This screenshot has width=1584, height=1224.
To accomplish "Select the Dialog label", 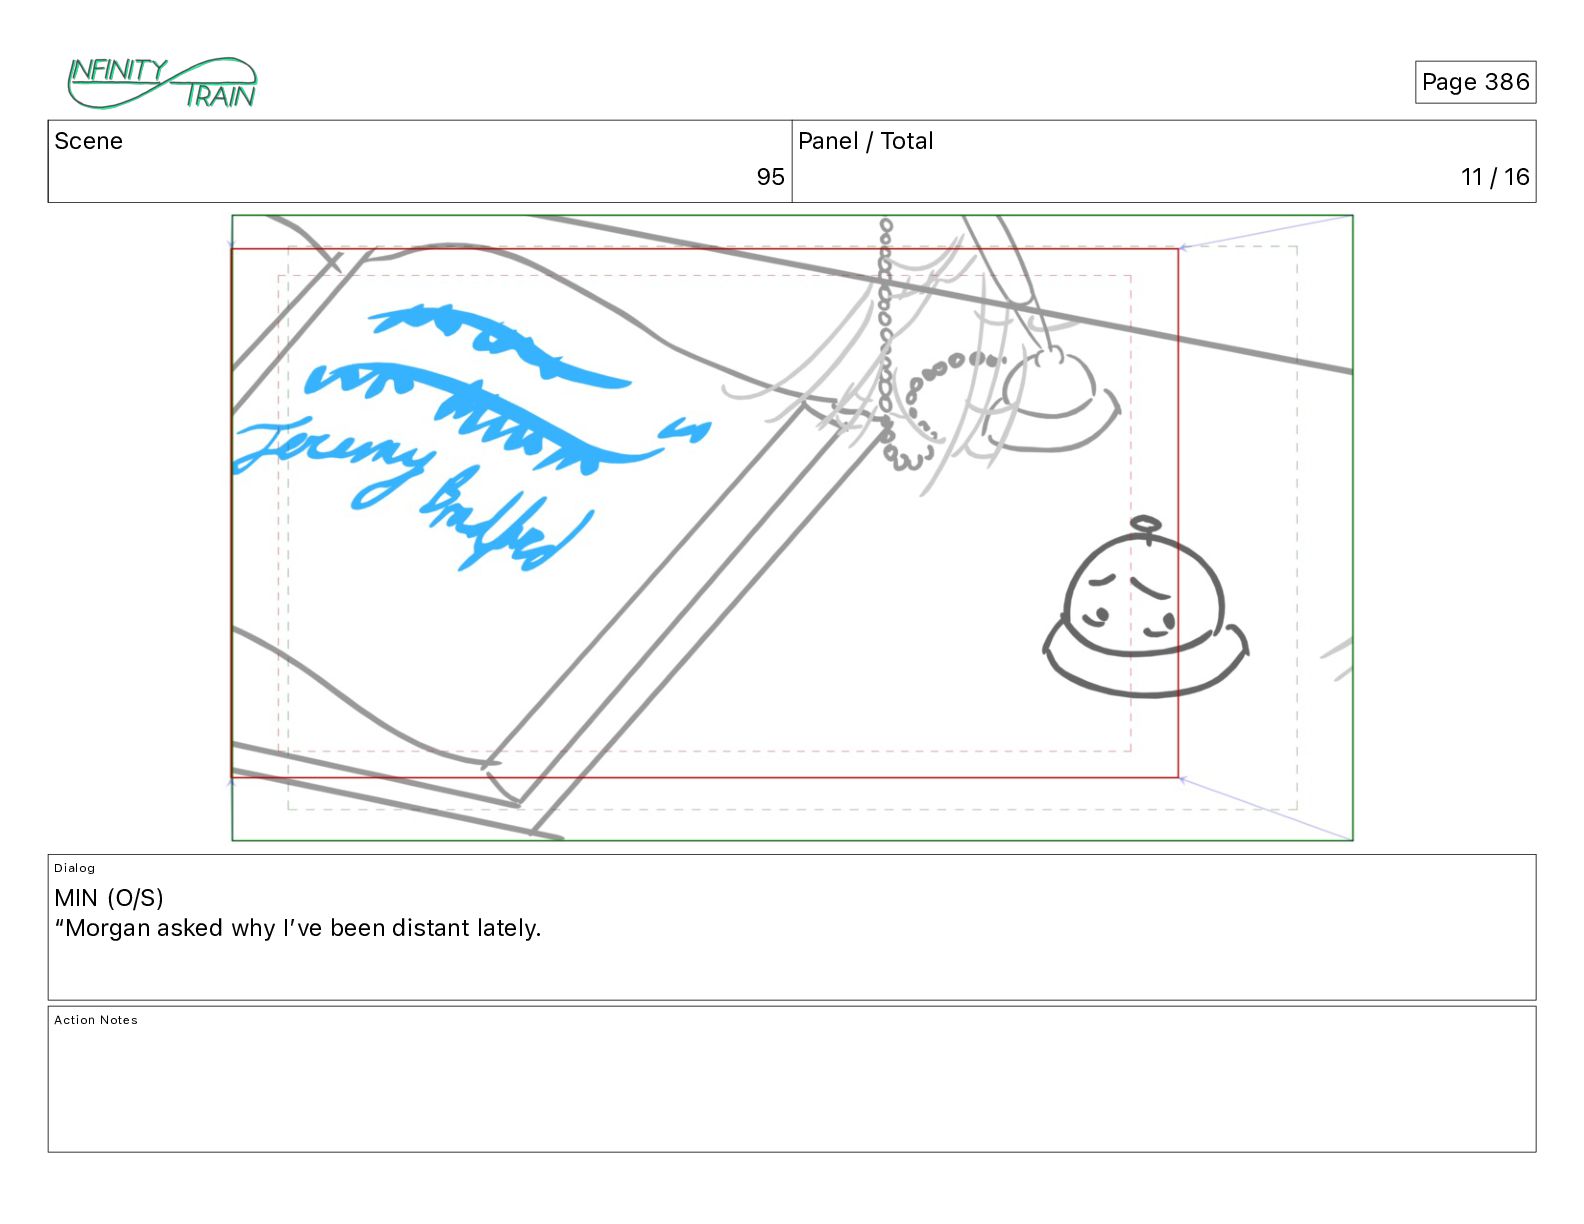I will coord(74,868).
